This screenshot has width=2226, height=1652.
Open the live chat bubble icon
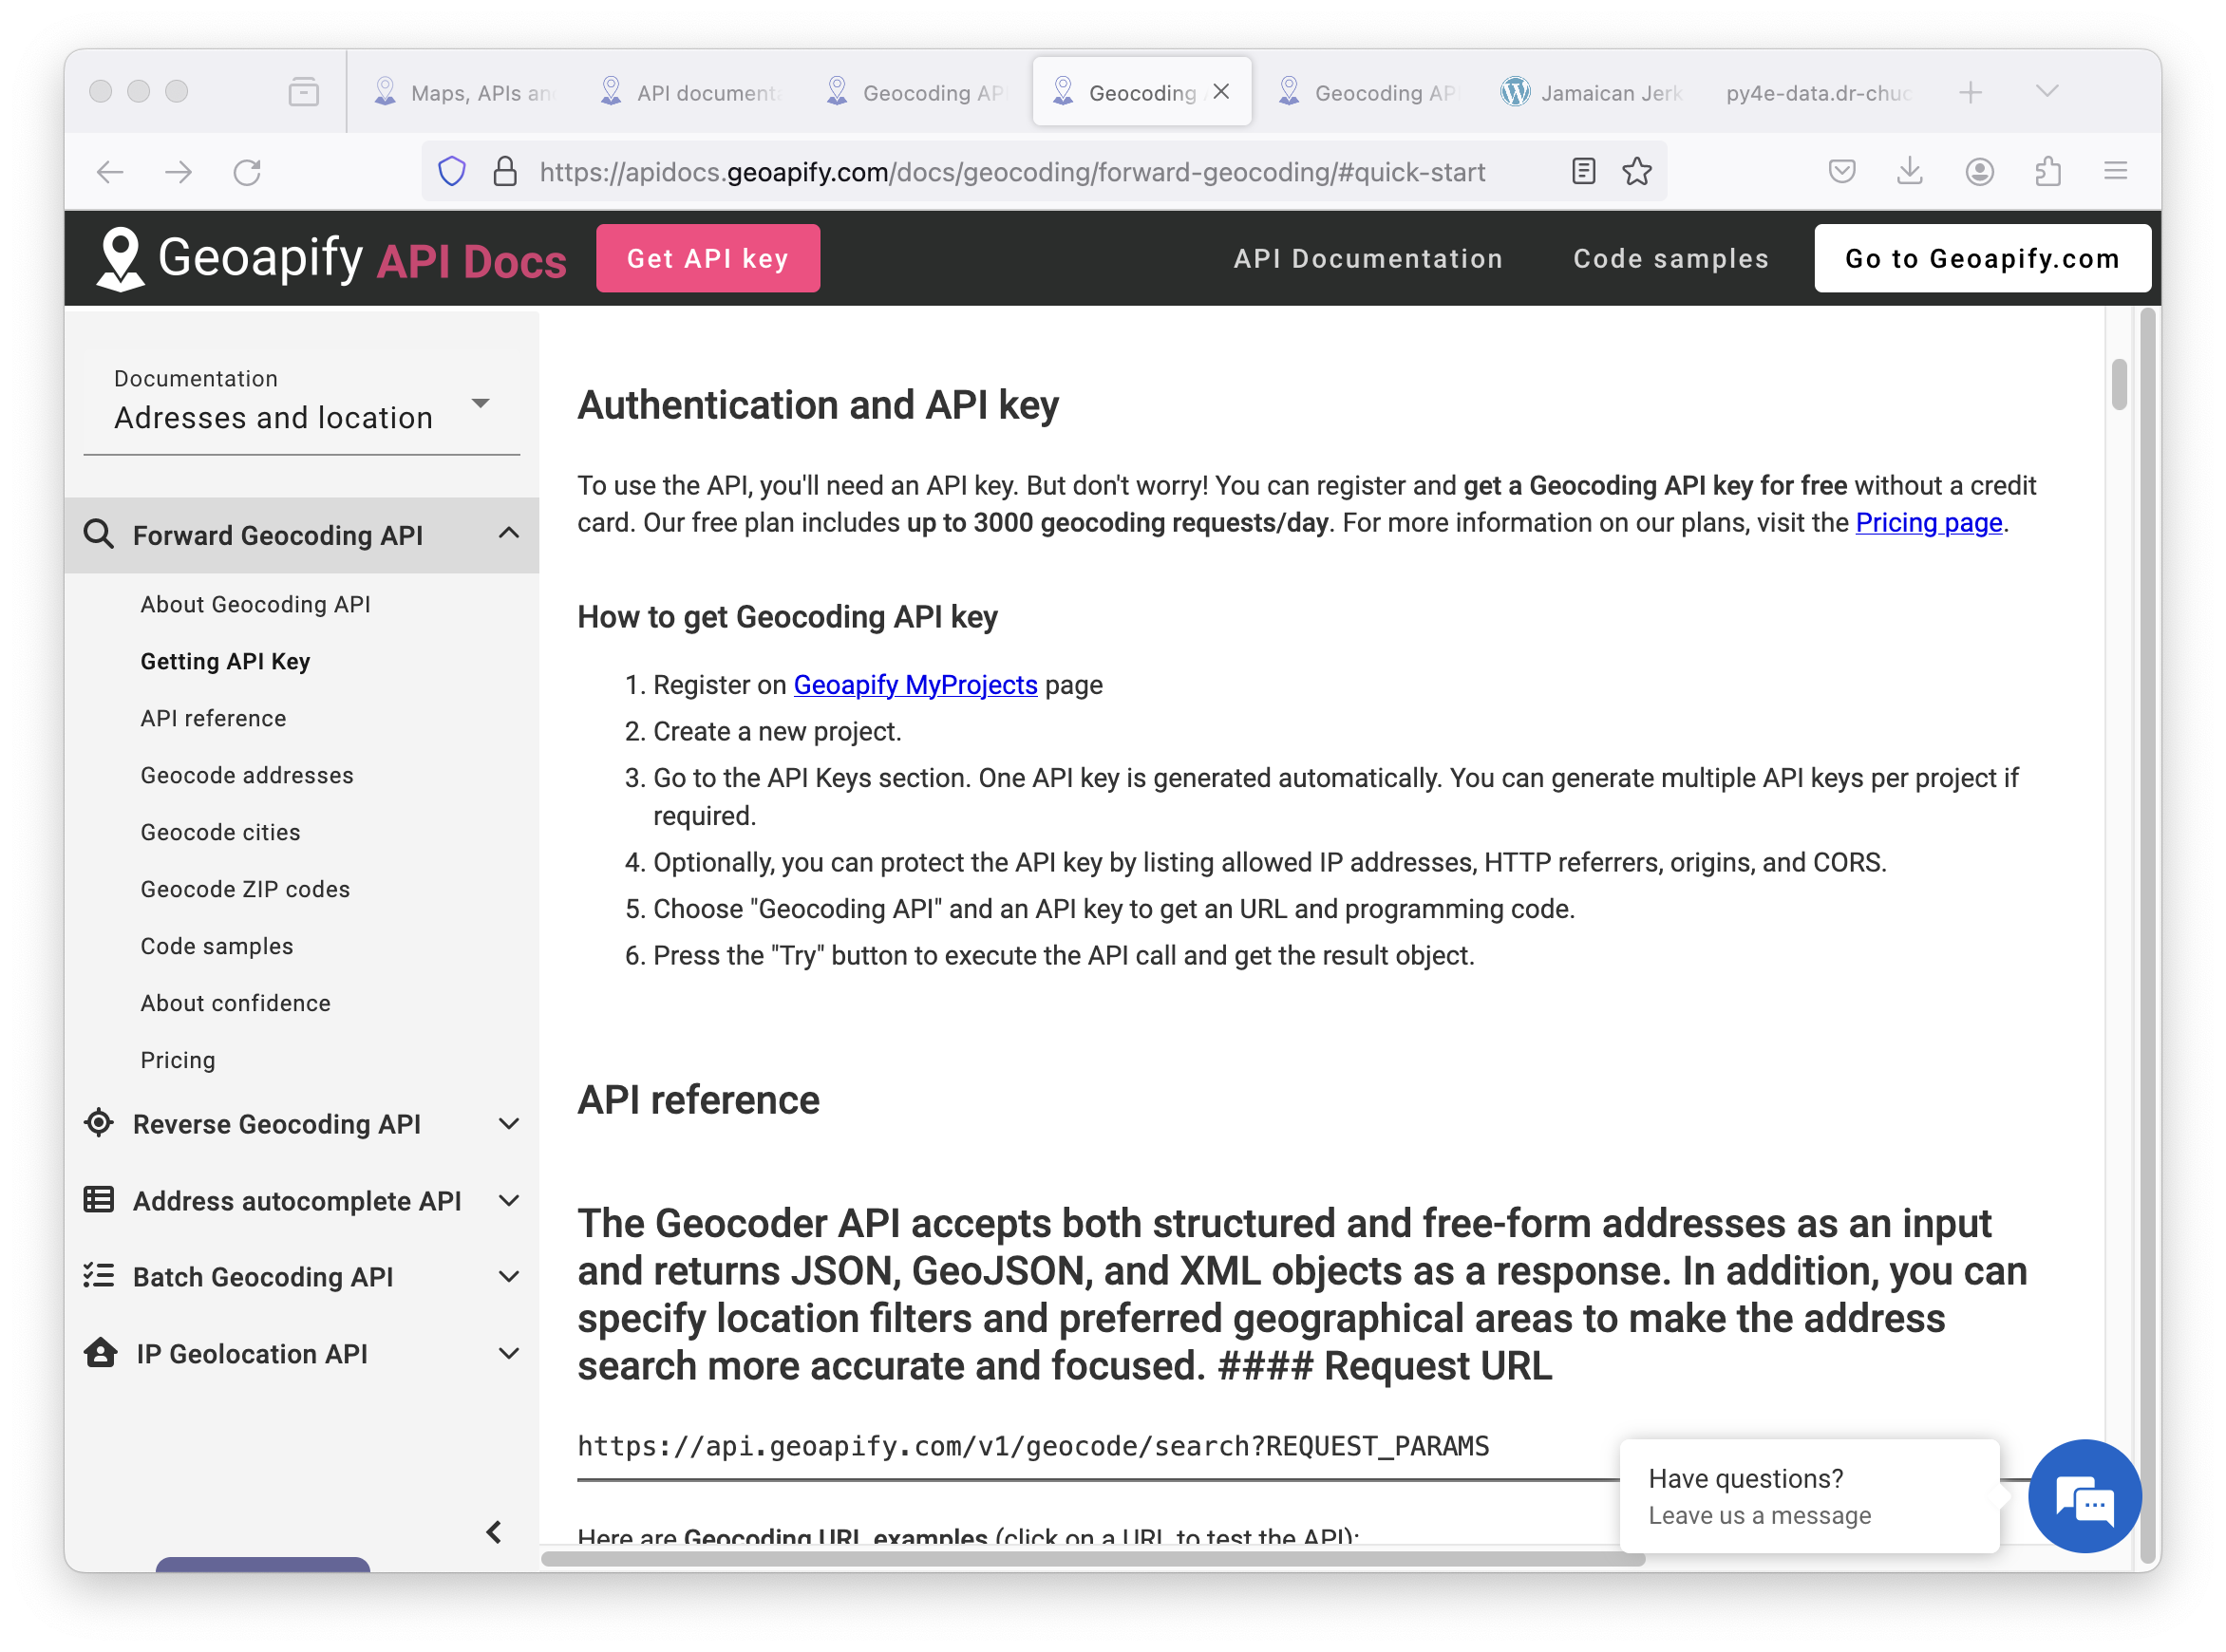(x=2084, y=1496)
